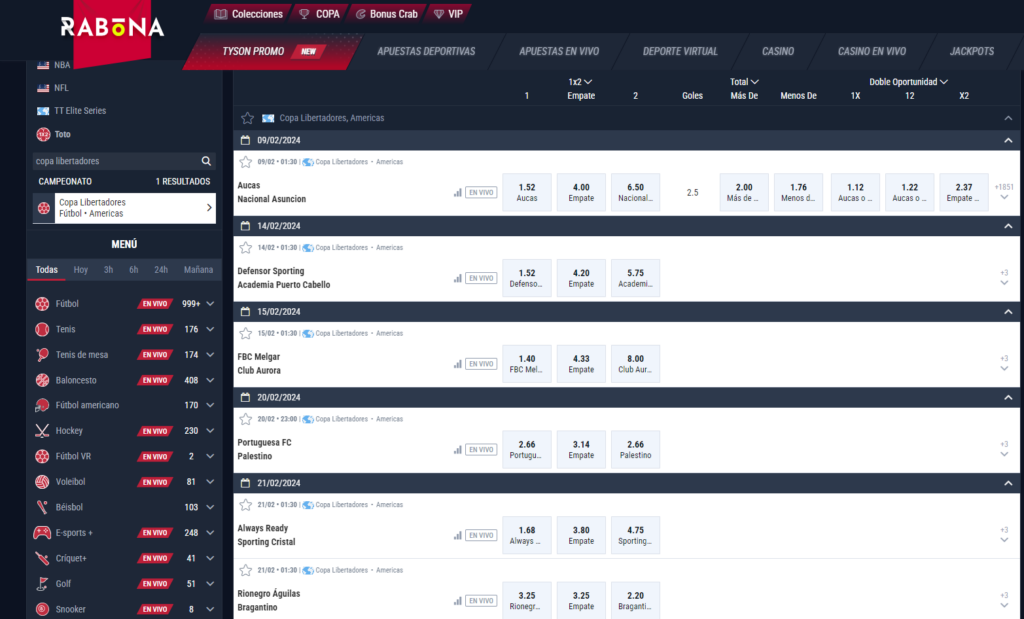Select the E-sports+ sidebar icon
The width and height of the screenshot is (1024, 619).
(41, 532)
